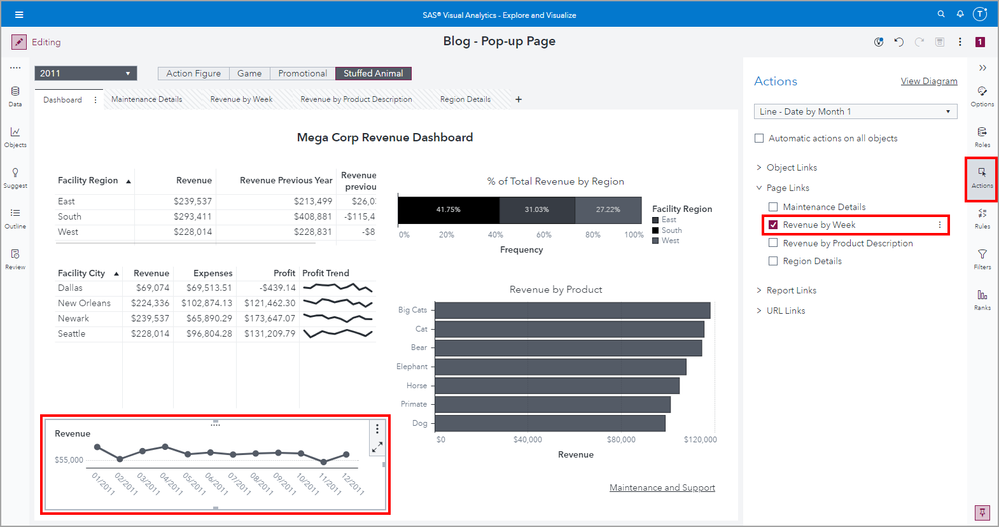Click the West legend color swatch
The image size is (999, 527).
coord(656,240)
